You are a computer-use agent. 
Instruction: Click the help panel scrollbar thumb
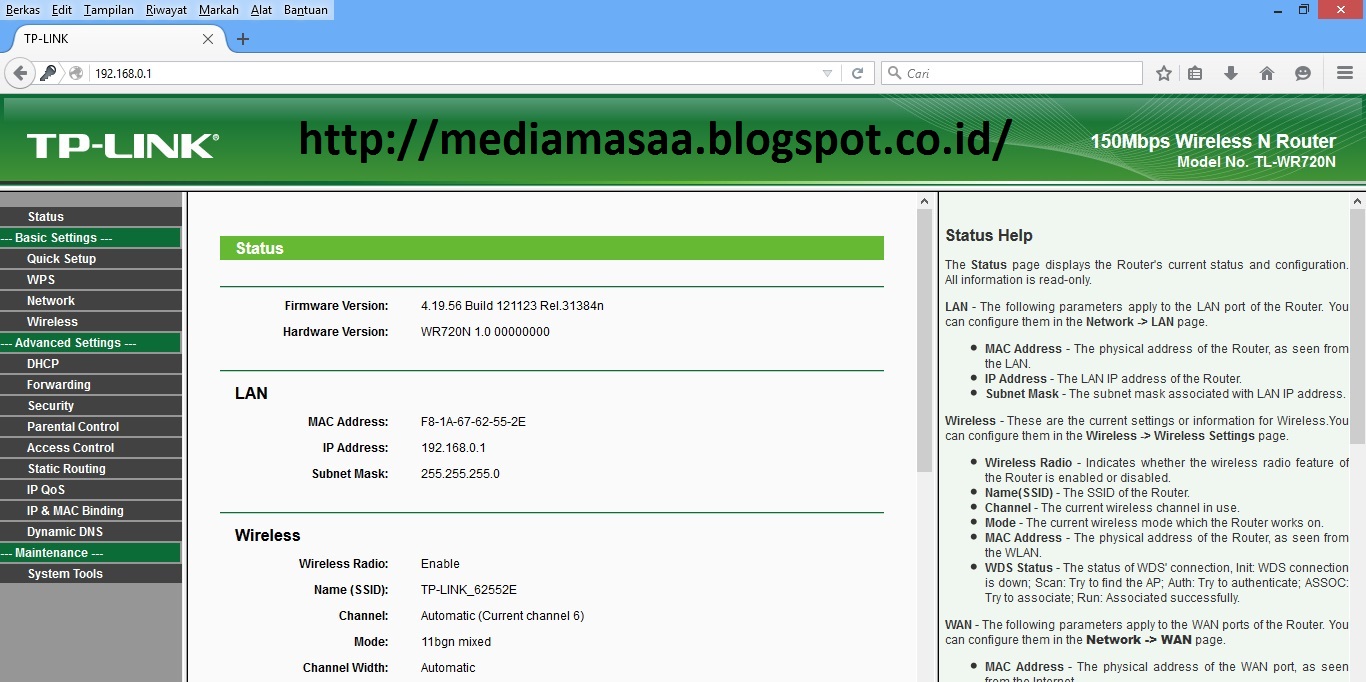coord(1357,326)
